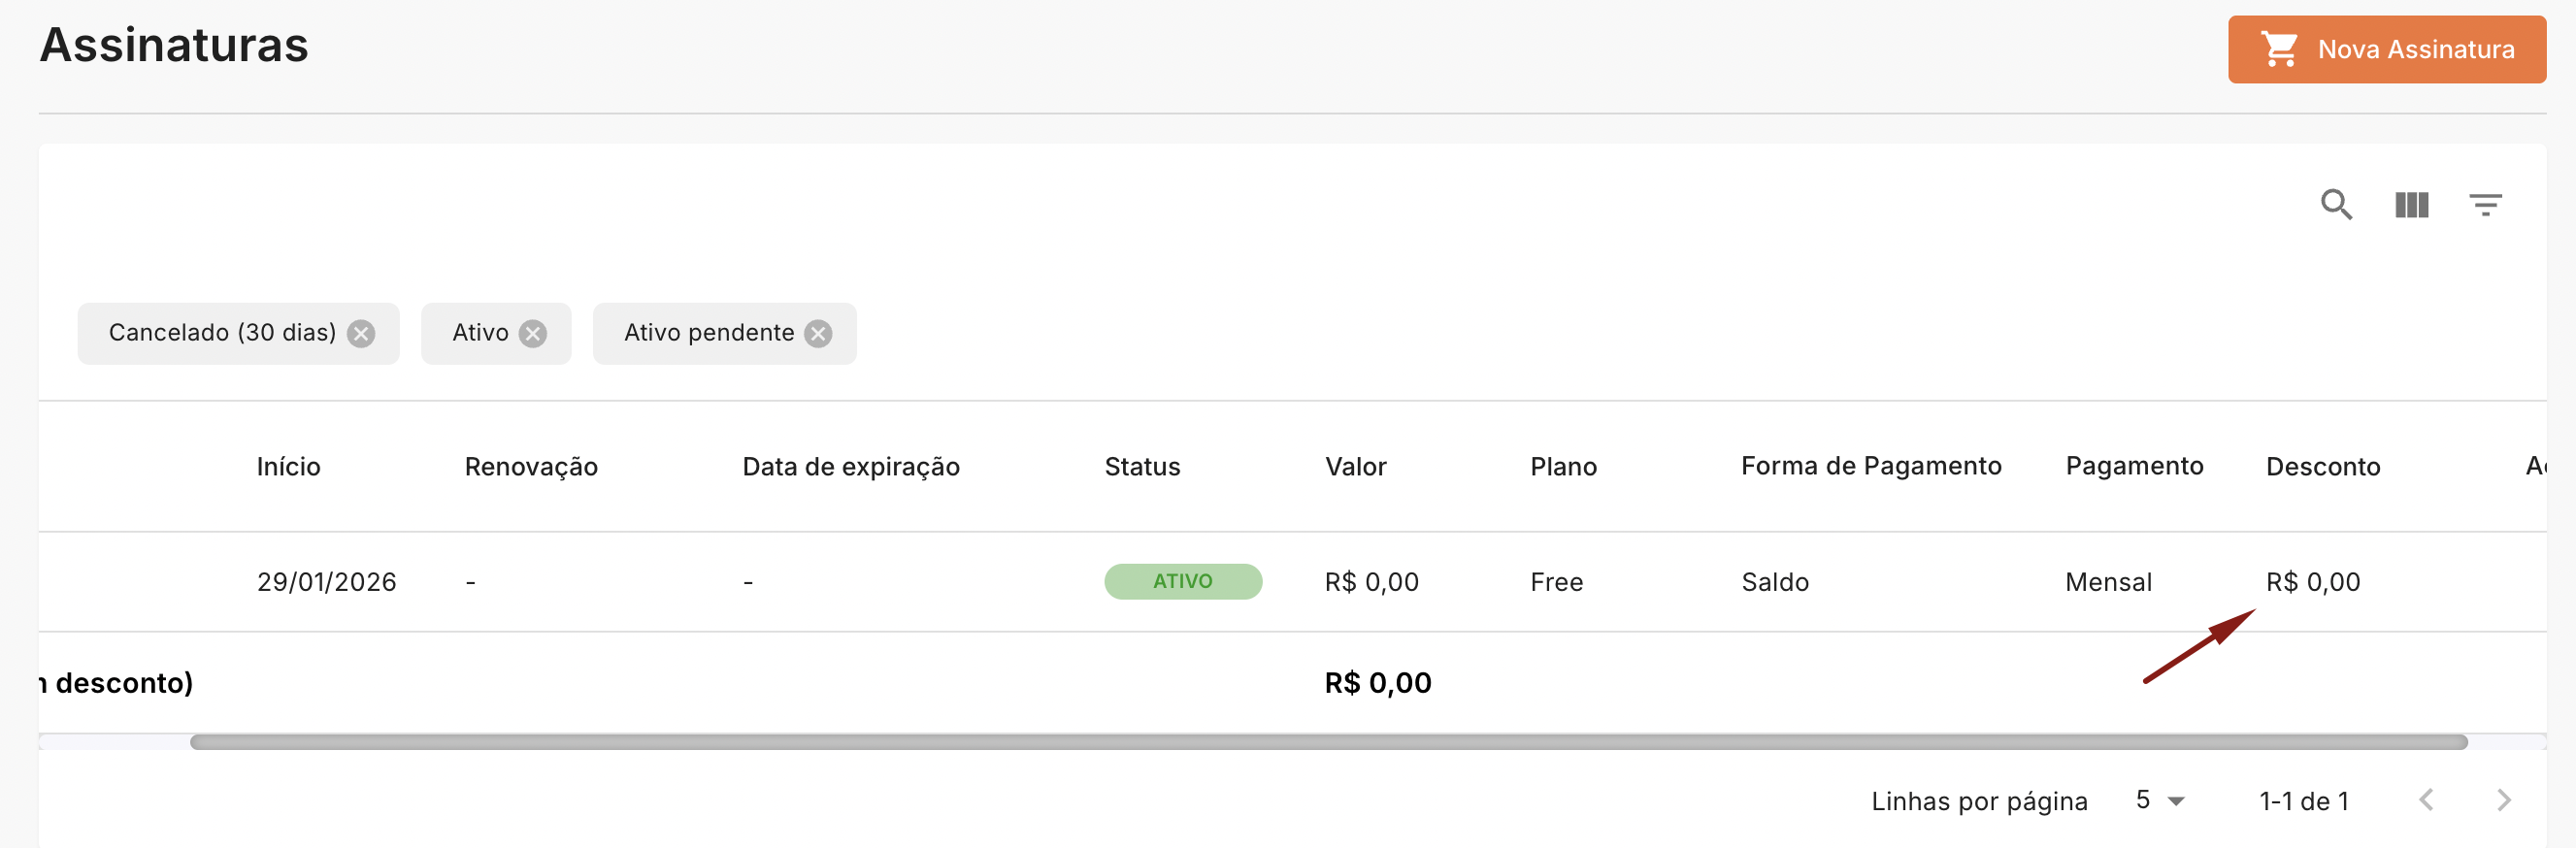Open the table search icon
The width and height of the screenshot is (2576, 848).
click(x=2336, y=205)
